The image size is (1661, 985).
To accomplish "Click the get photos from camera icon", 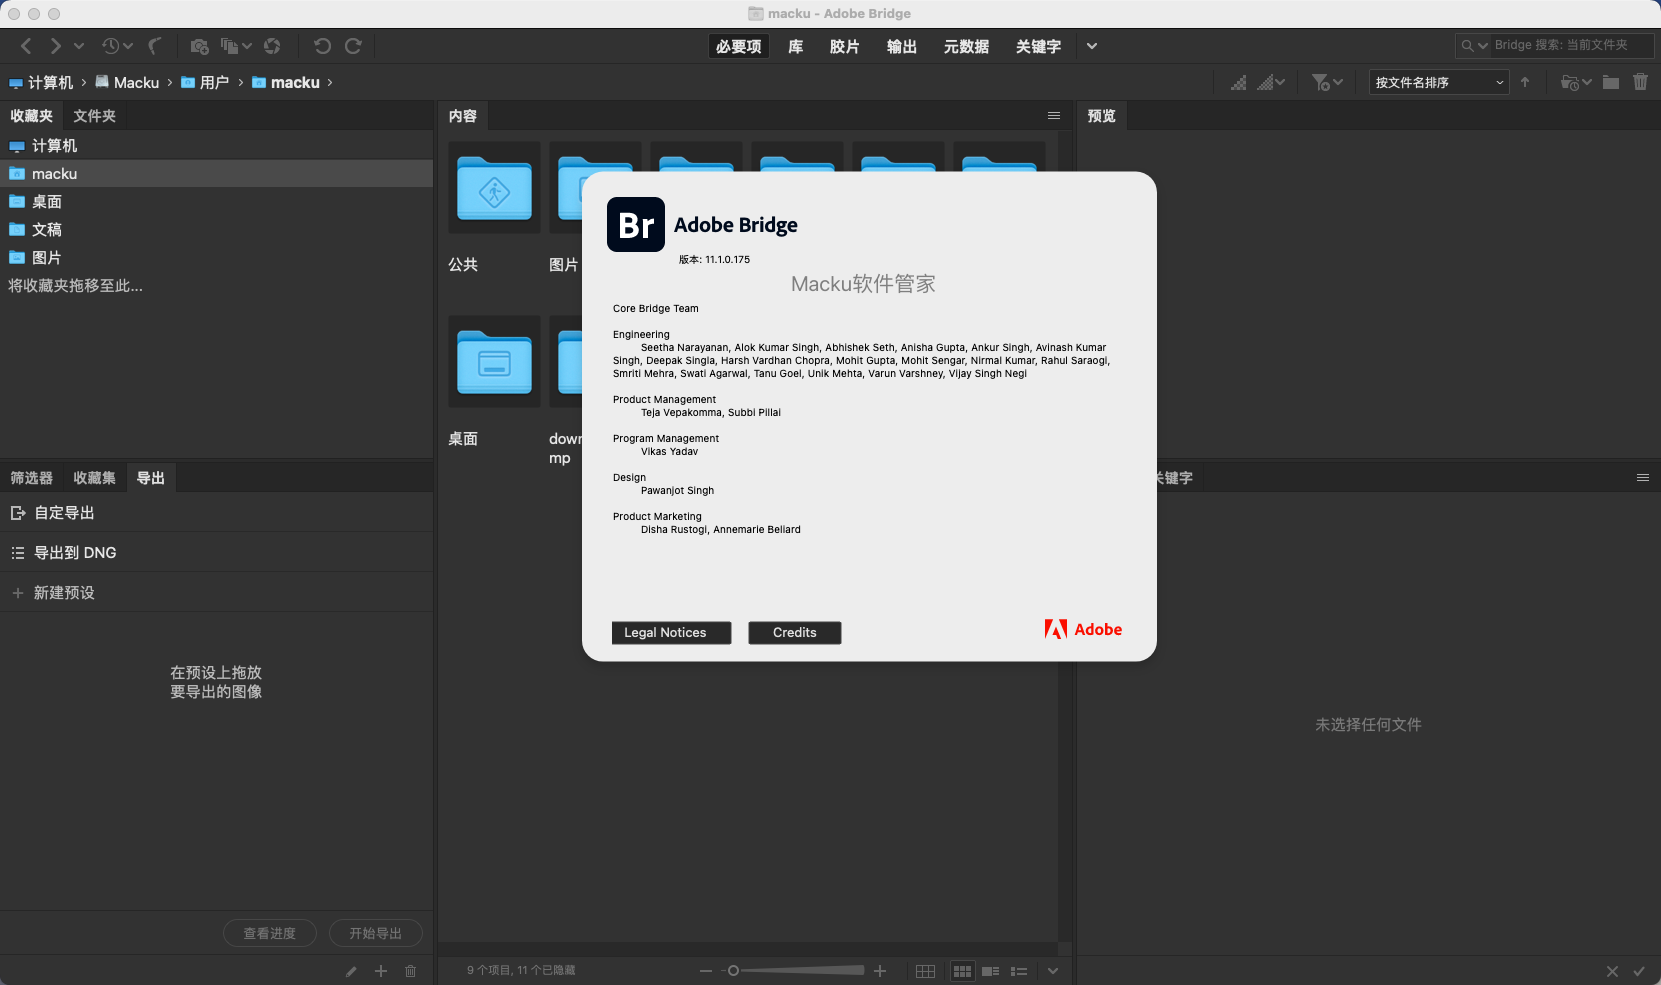I will click(x=199, y=46).
